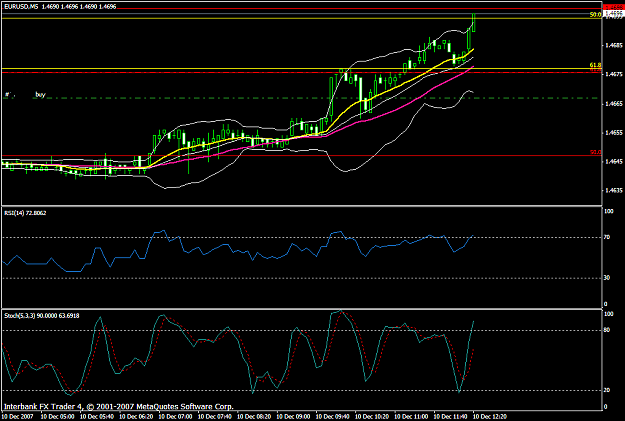Click the 10 Dec 05:40 time label
The height and width of the screenshot is (421, 625).
point(97,417)
